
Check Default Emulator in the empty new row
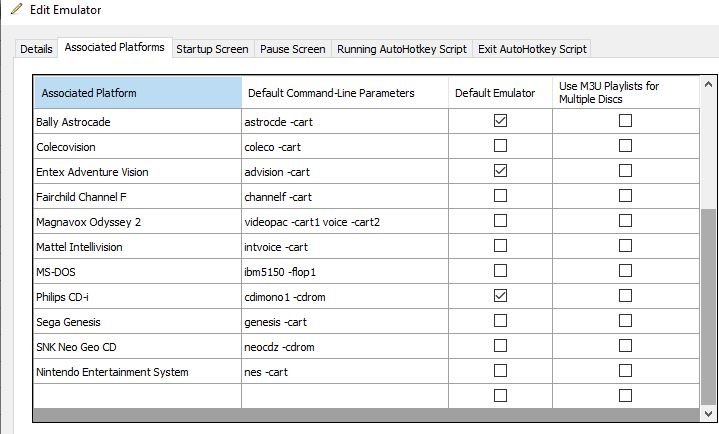pos(500,395)
